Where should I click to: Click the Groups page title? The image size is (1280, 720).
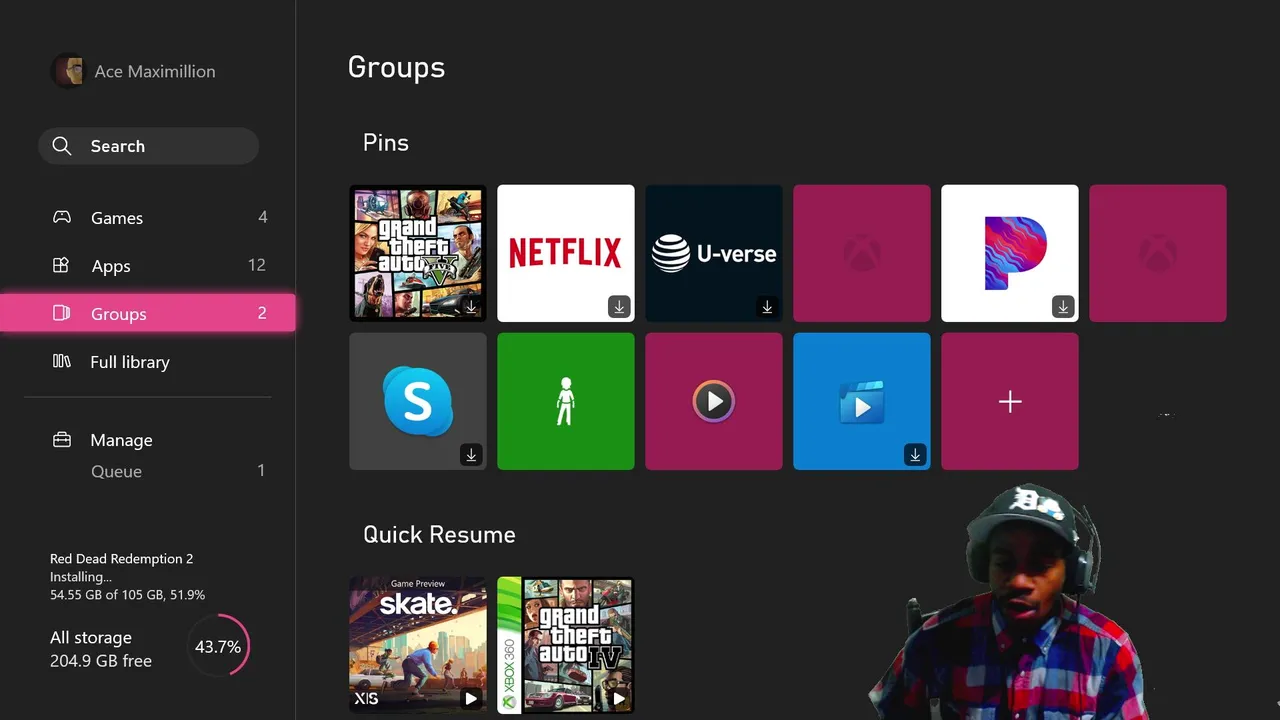tap(396, 68)
